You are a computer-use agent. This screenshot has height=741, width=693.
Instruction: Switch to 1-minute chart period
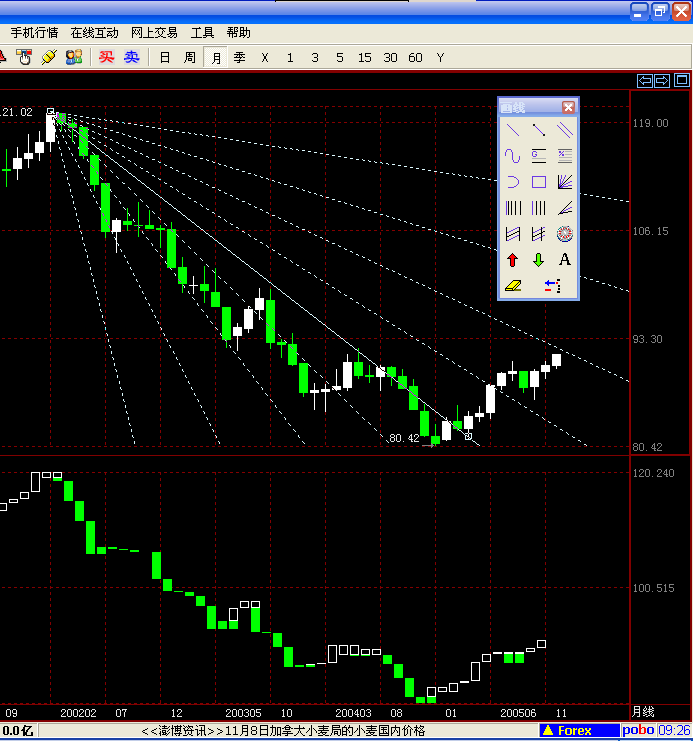[x=290, y=58]
